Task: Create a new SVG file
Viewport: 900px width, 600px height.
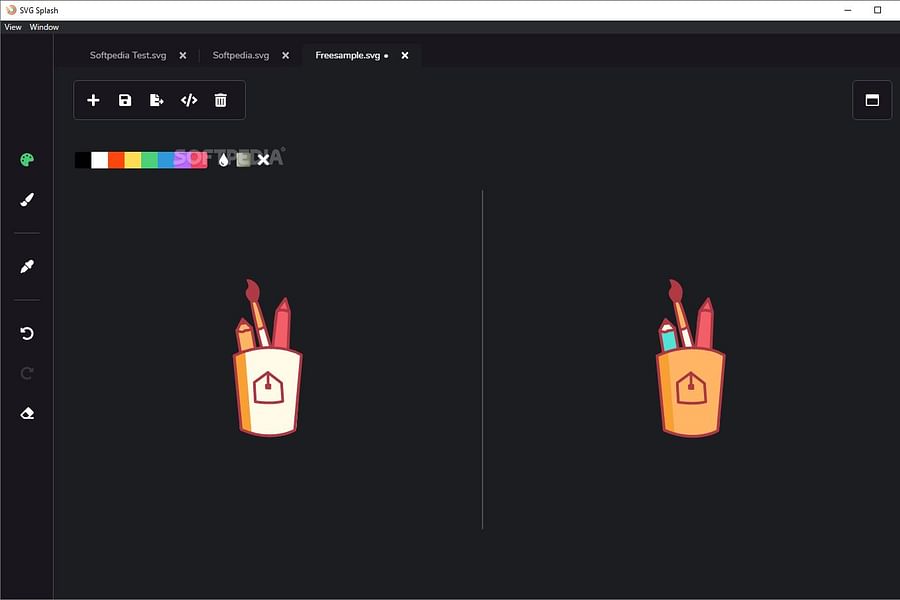Action: (x=93, y=100)
